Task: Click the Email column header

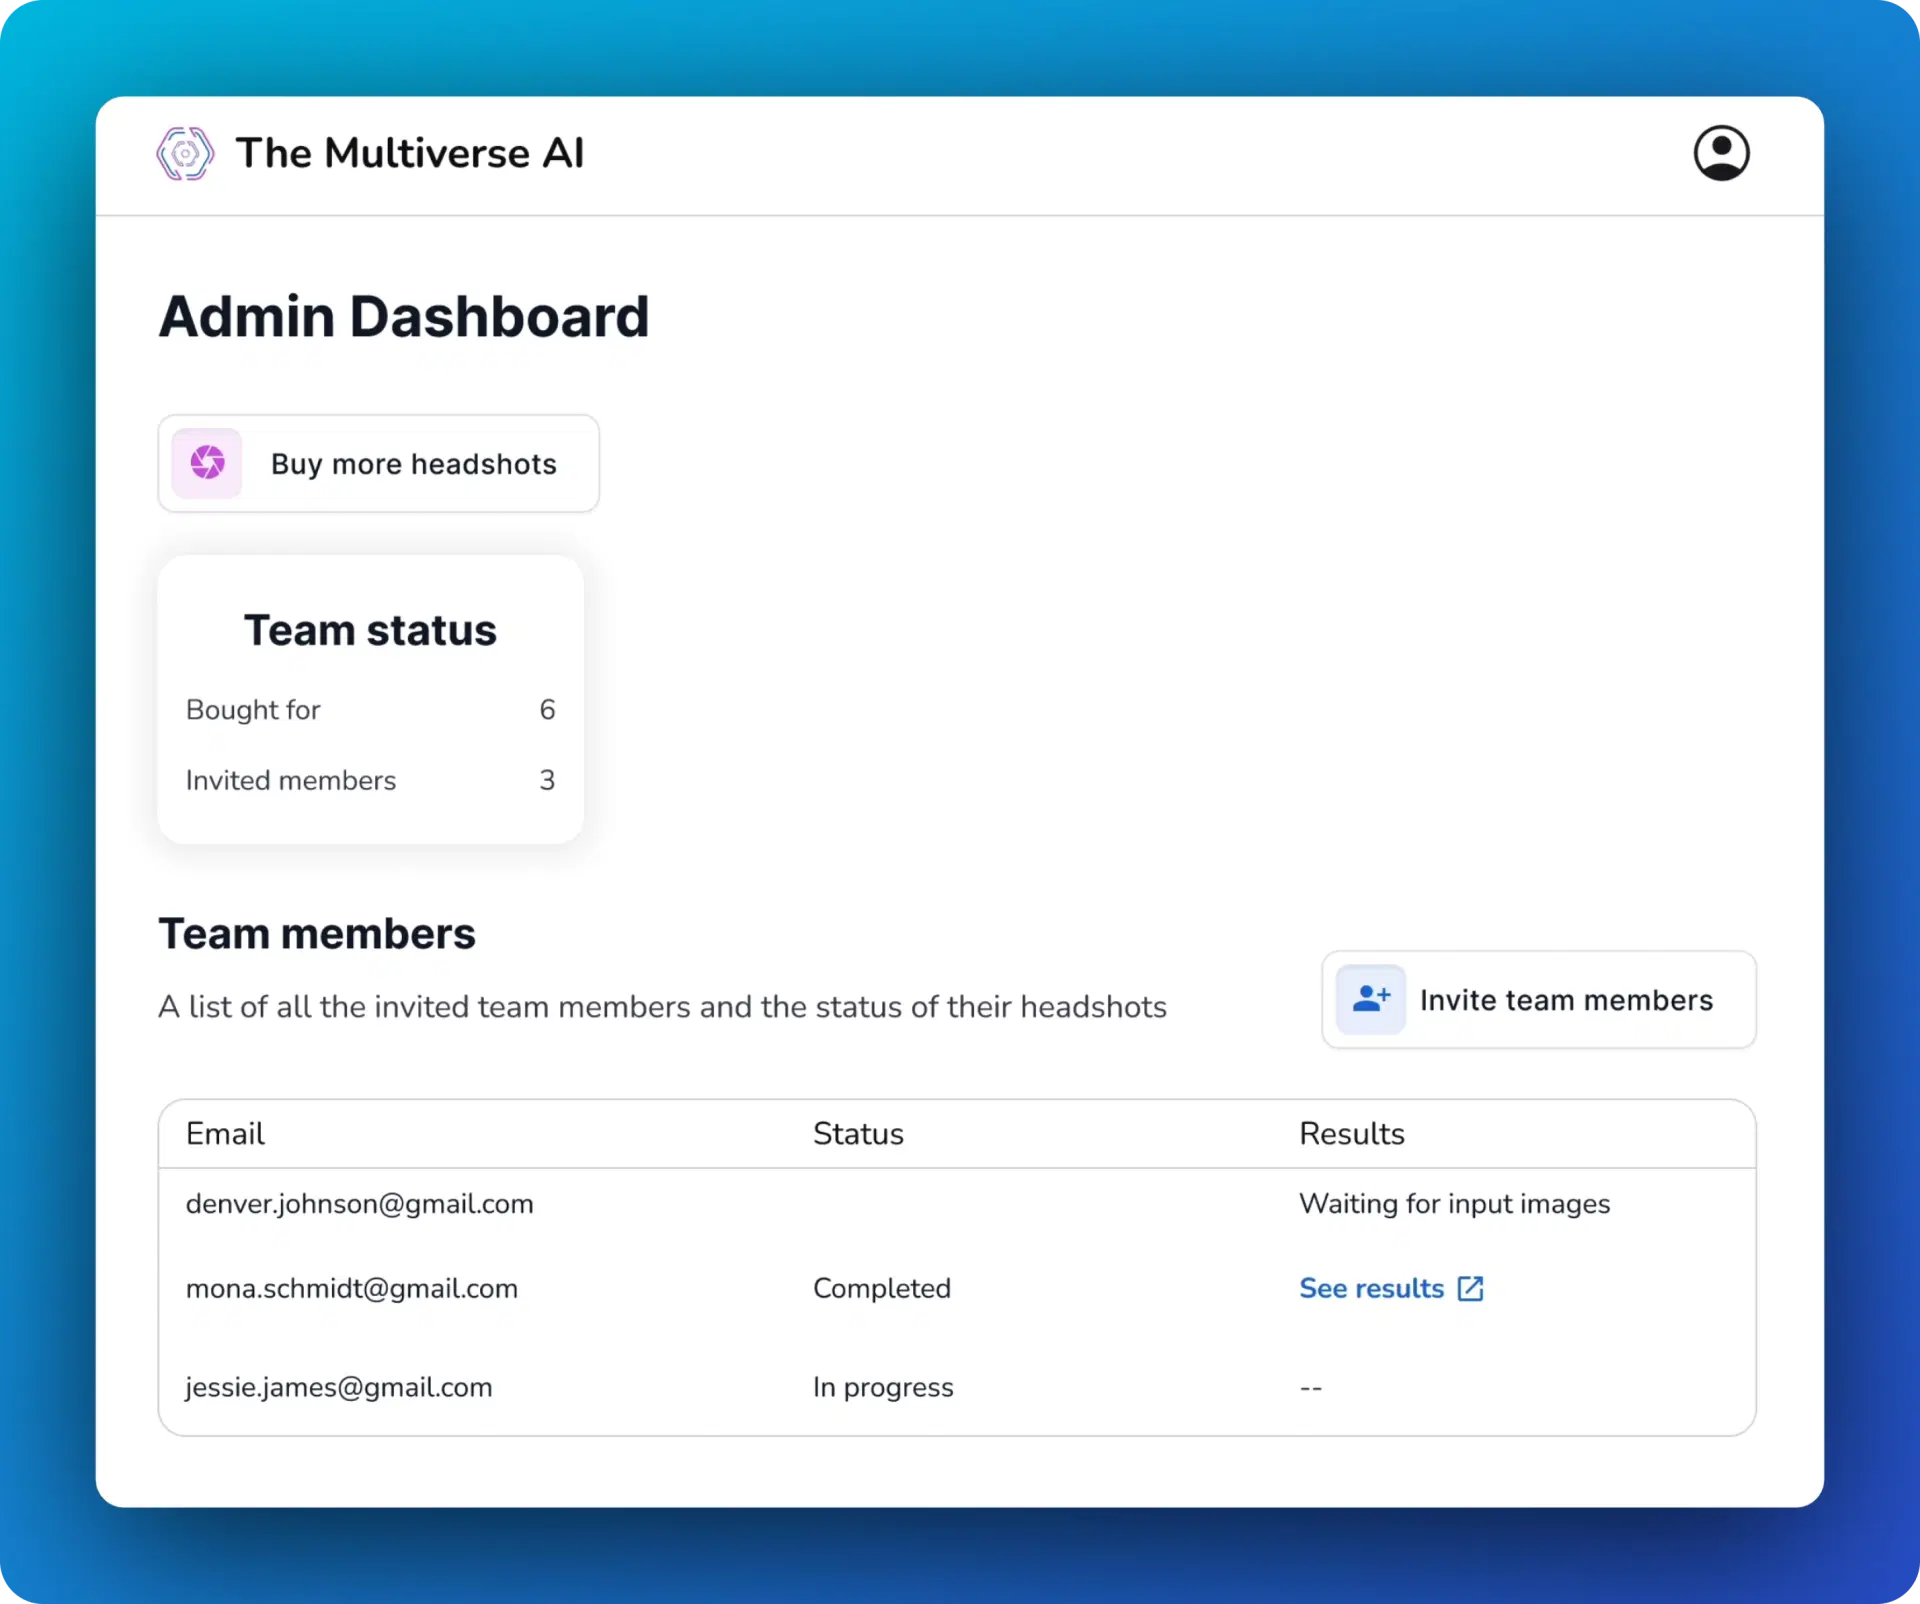Action: [225, 1133]
